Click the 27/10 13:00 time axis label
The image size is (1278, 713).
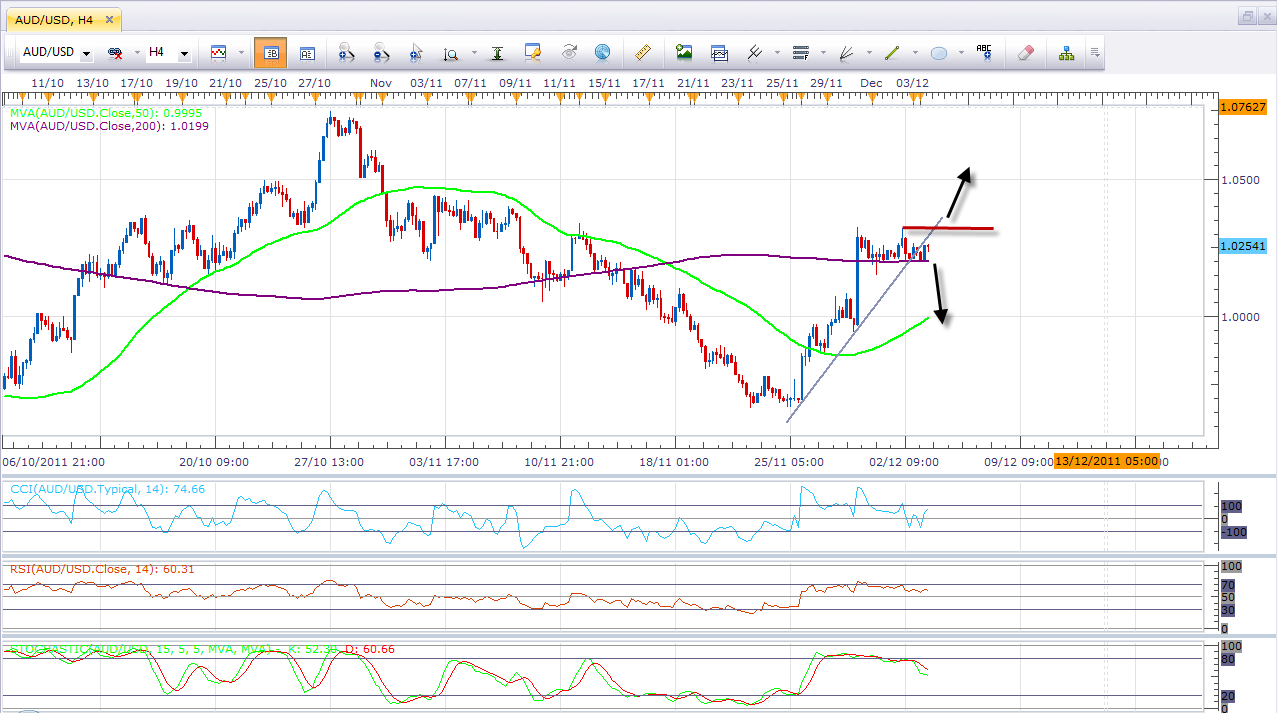(x=330, y=462)
